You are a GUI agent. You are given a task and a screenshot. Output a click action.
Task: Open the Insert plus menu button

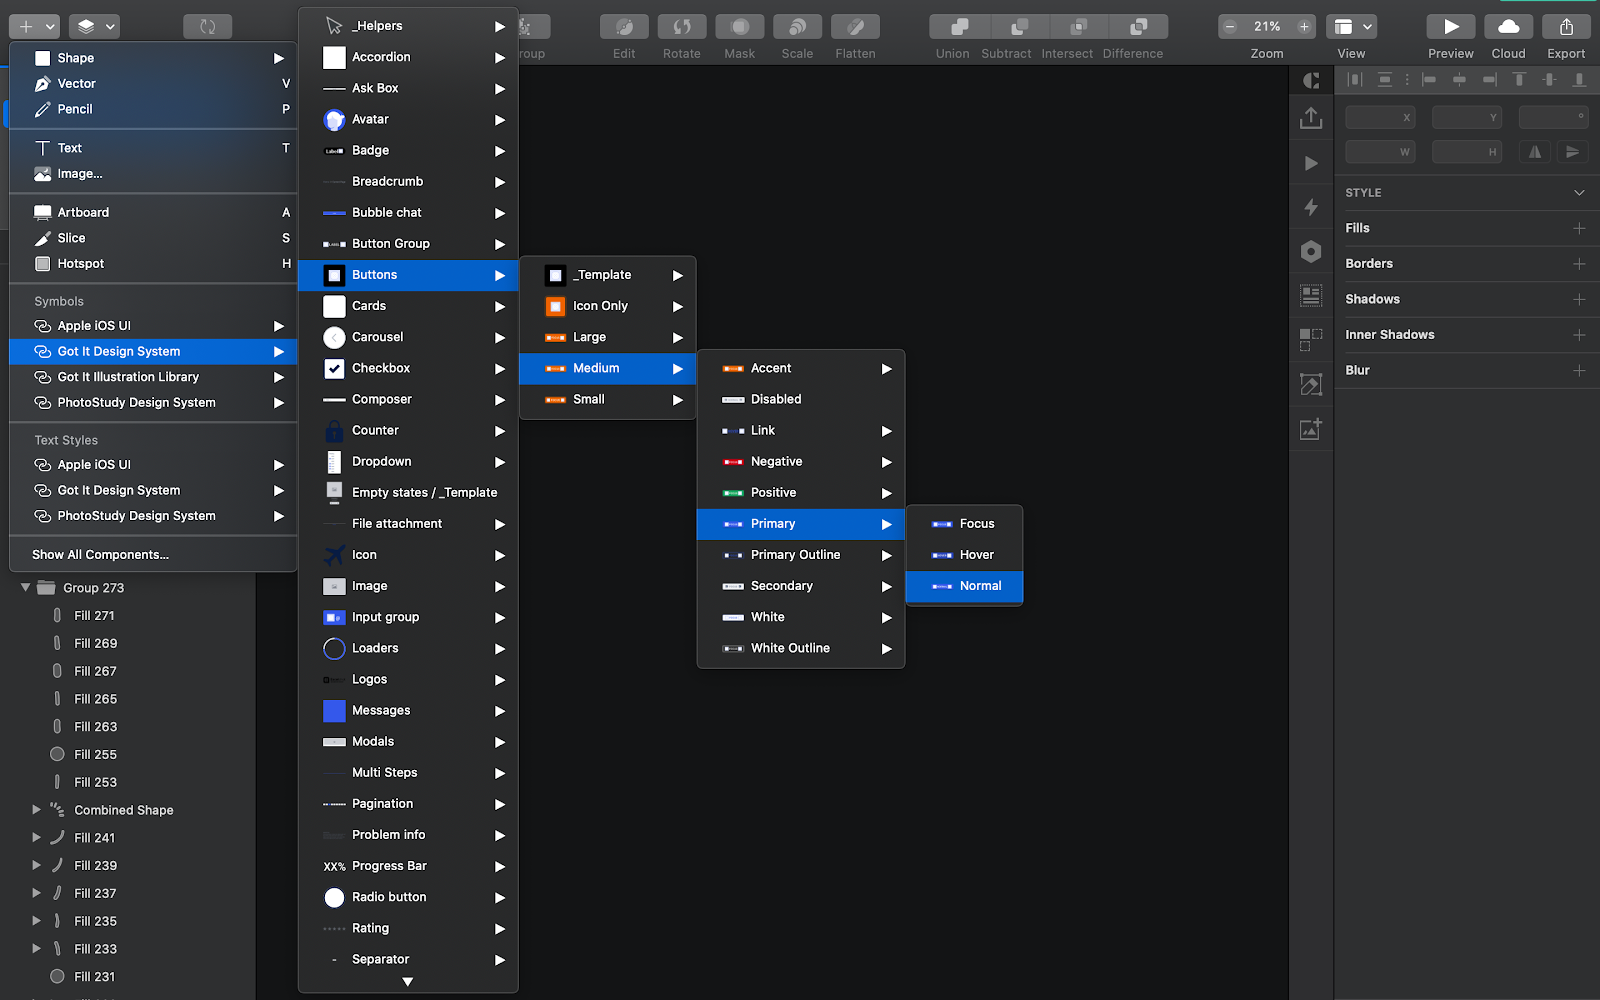pyautogui.click(x=36, y=27)
